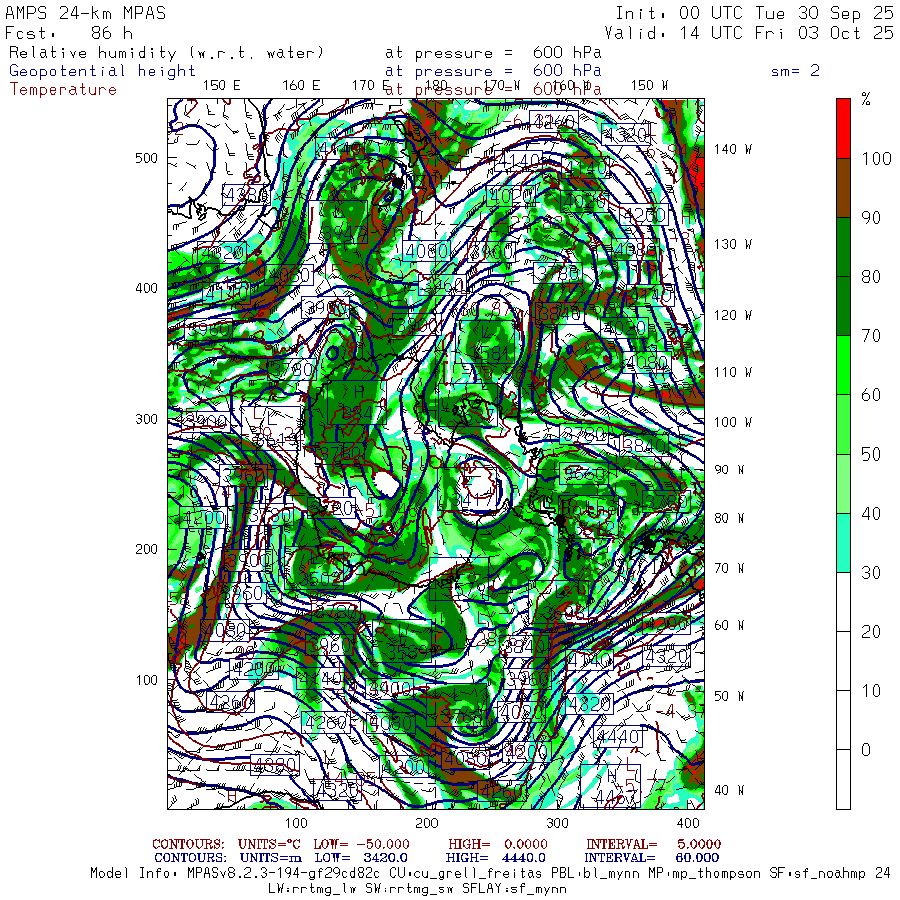This screenshot has height=900, width=900.
Task: Click the 'Valid: 14 UTC Fri 03 Oct 25' line
Action: tap(749, 33)
